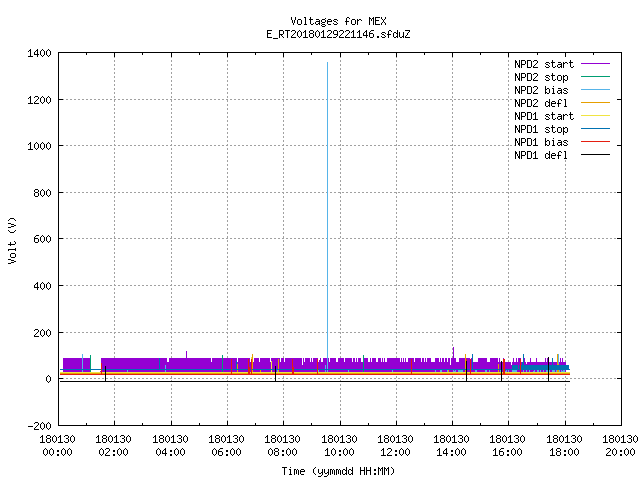
Task: Click the plot title 'Voltages for MEX'
Action: [338, 21]
